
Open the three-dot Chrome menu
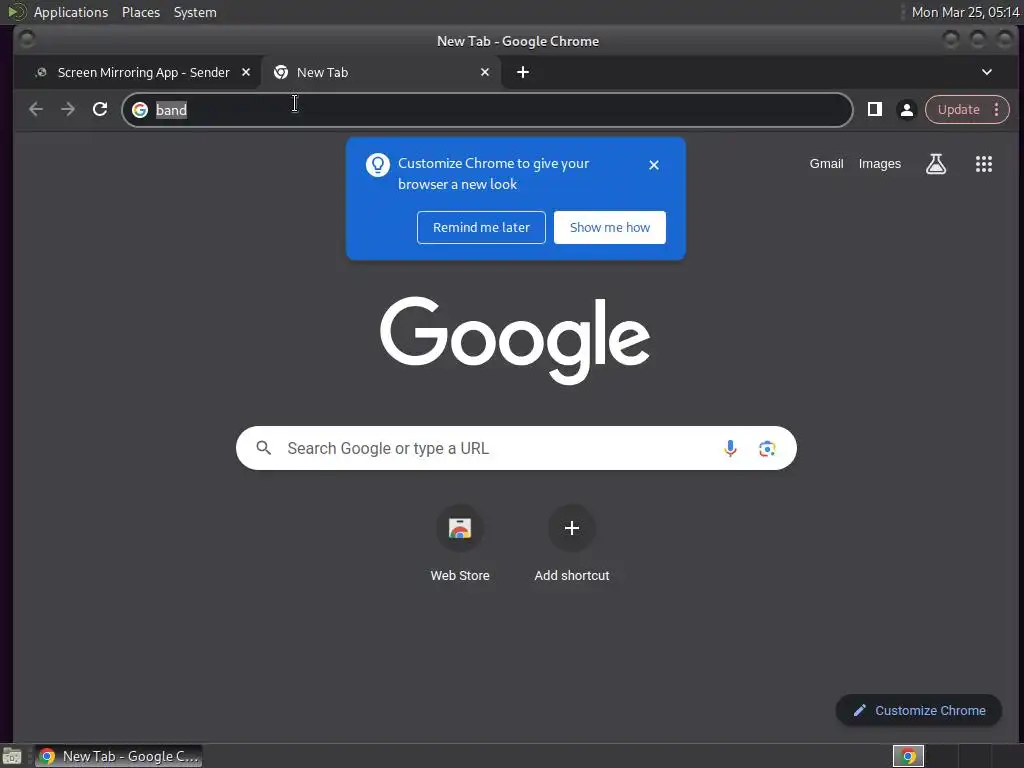point(997,109)
